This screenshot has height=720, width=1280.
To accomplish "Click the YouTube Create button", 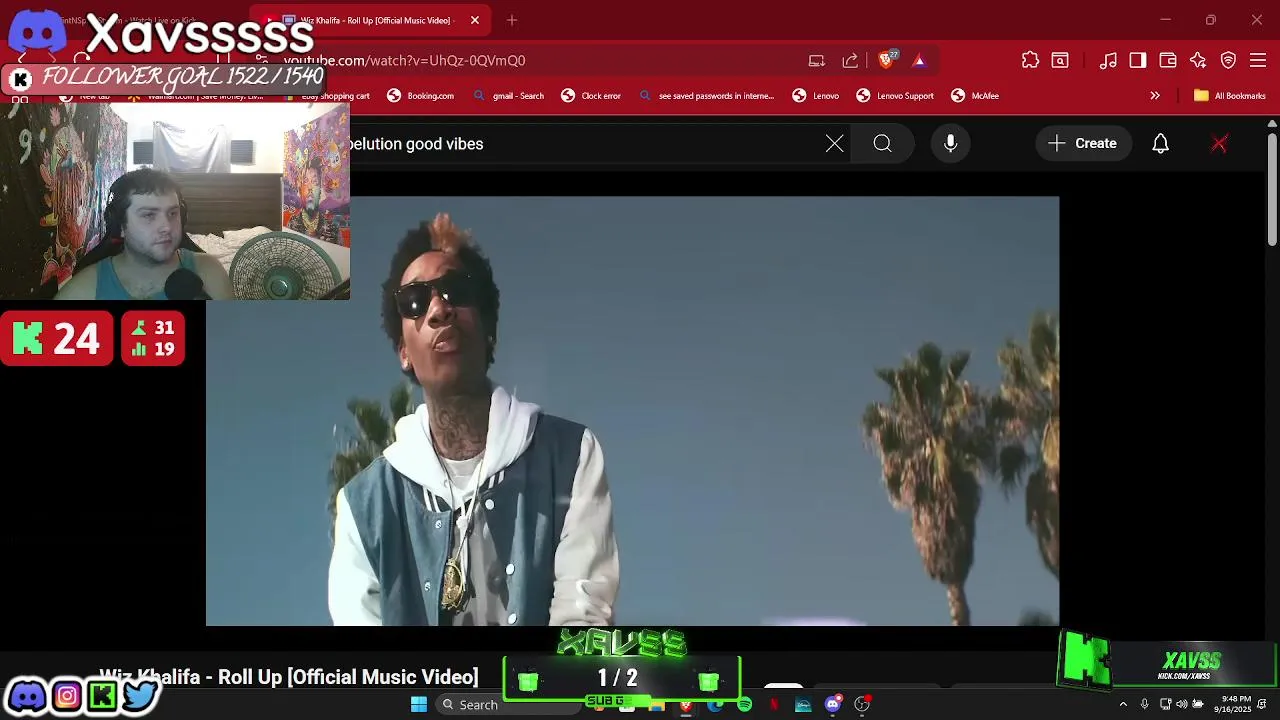I will pyautogui.click(x=1083, y=144).
